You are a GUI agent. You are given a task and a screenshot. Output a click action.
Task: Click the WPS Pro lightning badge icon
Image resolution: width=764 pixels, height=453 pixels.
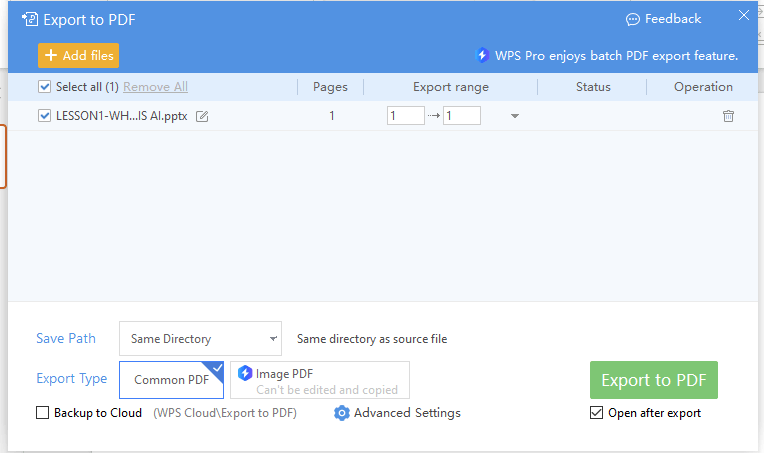482,55
